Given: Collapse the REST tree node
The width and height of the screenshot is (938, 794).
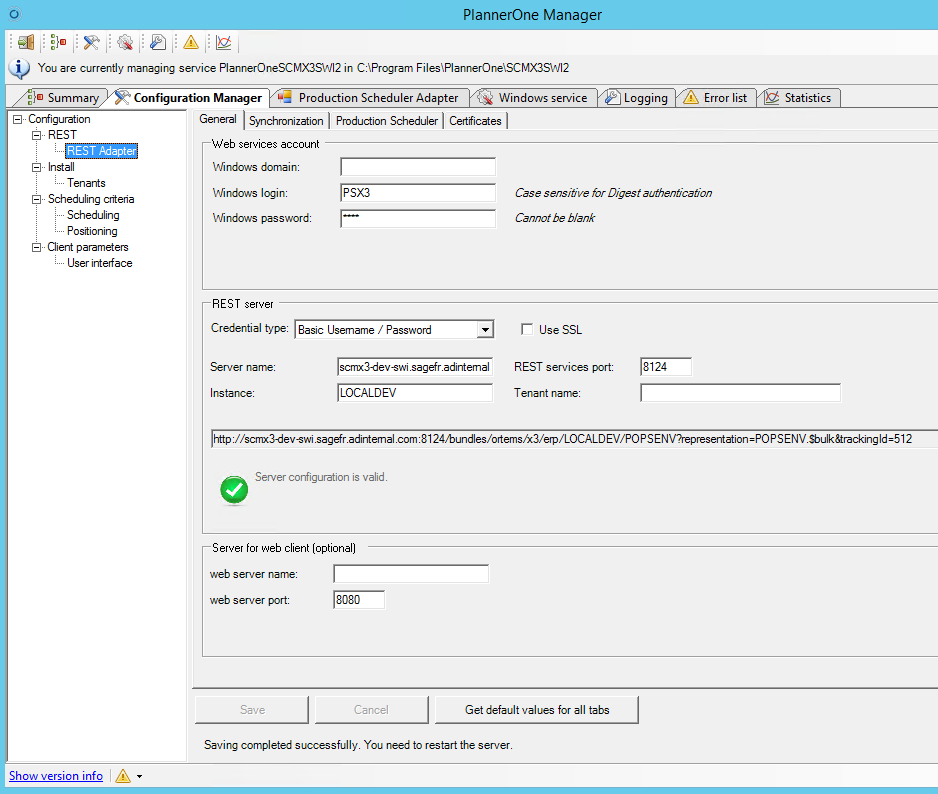Looking at the screenshot, I should 36,135.
